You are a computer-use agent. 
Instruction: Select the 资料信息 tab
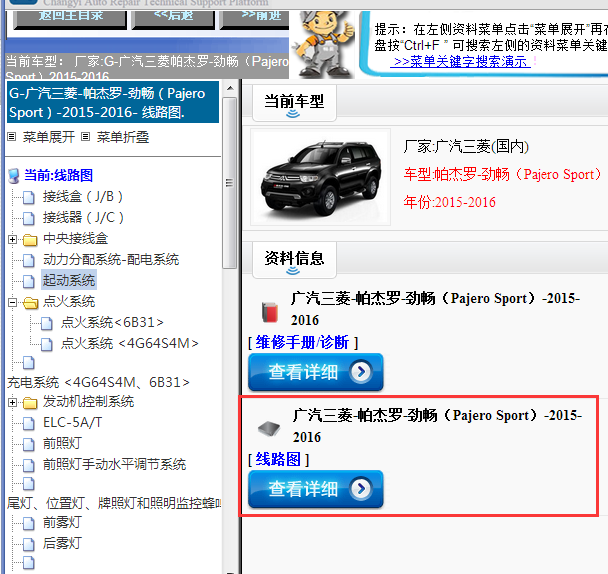(x=294, y=260)
